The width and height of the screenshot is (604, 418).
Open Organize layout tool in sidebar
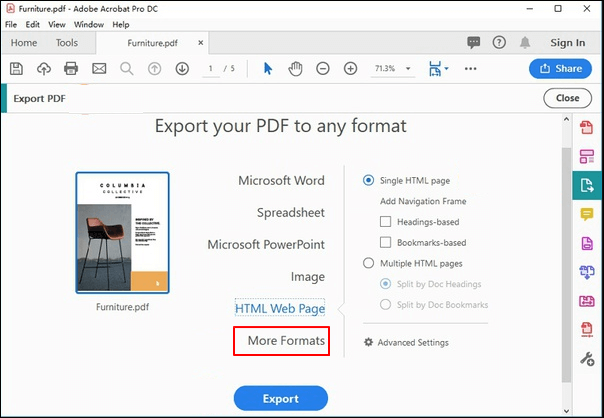click(587, 156)
